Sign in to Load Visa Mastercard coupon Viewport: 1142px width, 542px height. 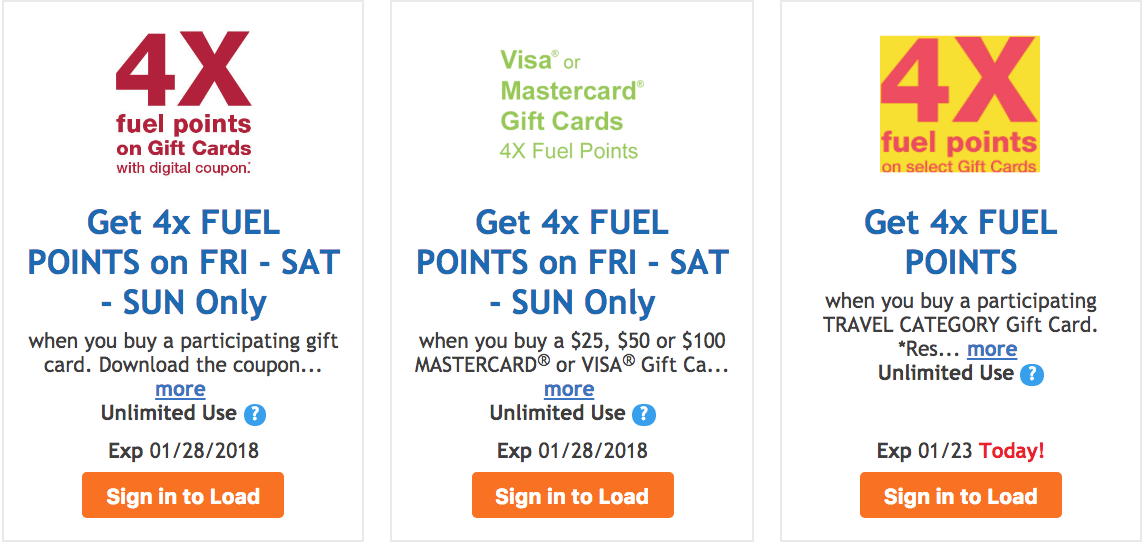pyautogui.click(x=572, y=495)
